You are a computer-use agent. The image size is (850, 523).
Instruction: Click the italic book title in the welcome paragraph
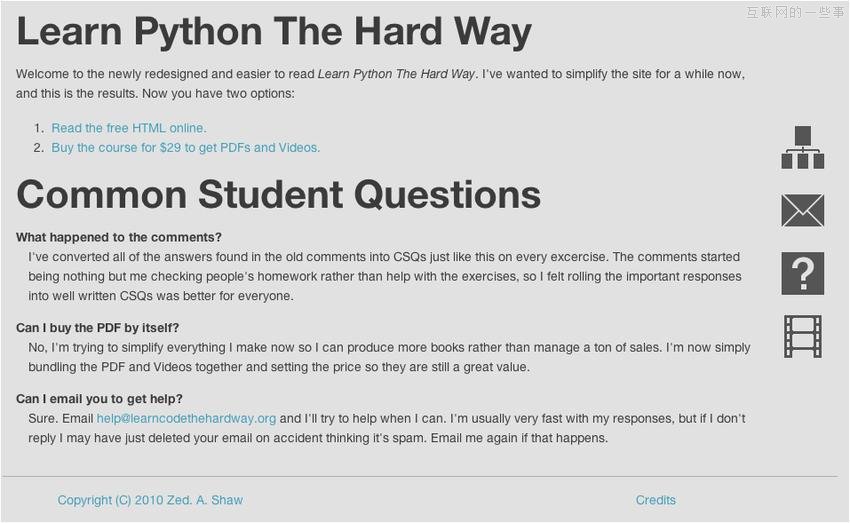click(x=396, y=74)
